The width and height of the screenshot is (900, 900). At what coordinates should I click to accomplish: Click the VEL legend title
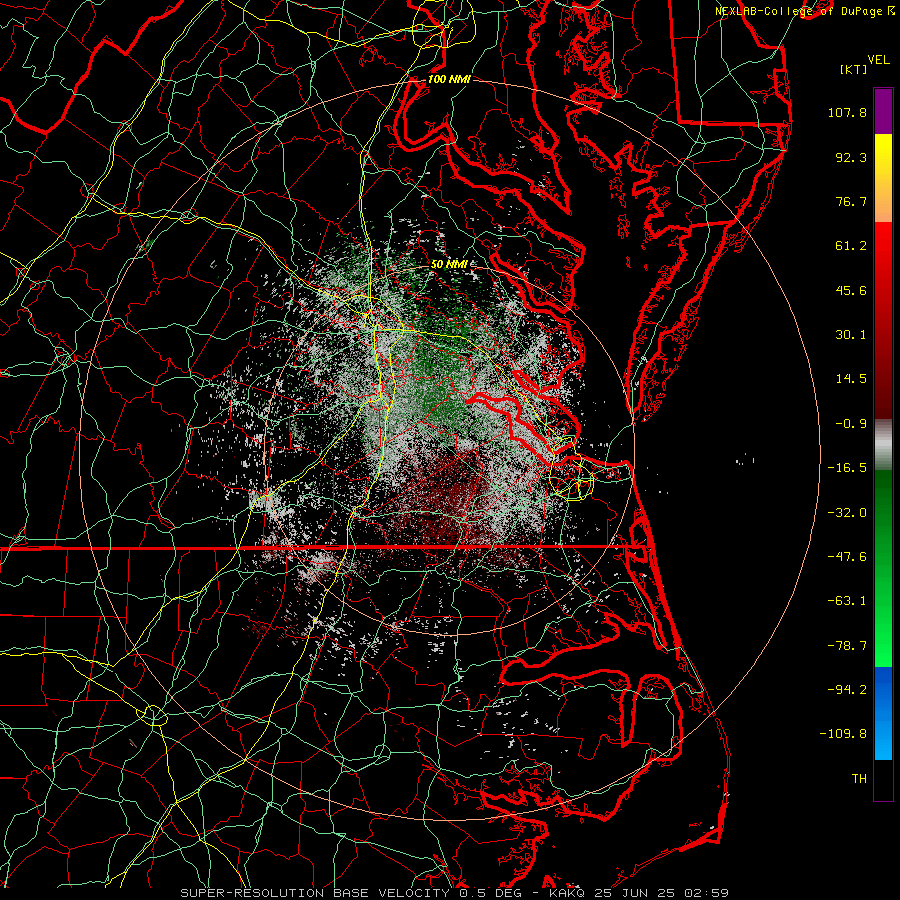coord(879,60)
